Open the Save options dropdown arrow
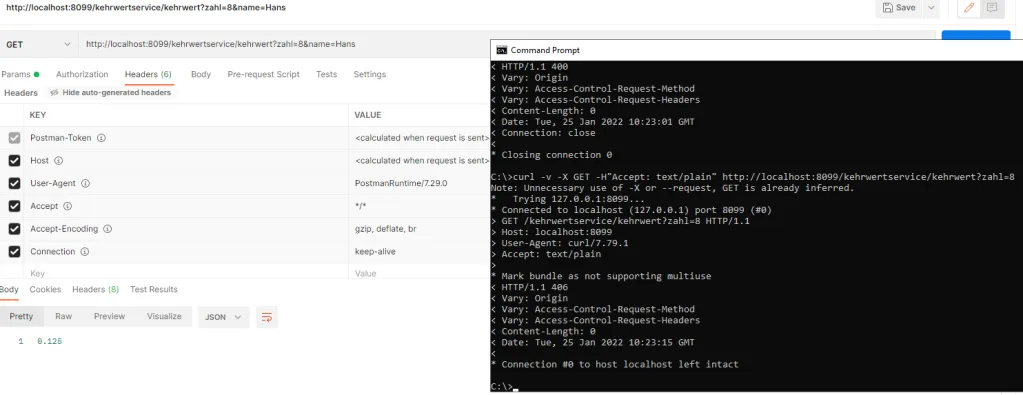The height and width of the screenshot is (395, 1023). coord(930,8)
